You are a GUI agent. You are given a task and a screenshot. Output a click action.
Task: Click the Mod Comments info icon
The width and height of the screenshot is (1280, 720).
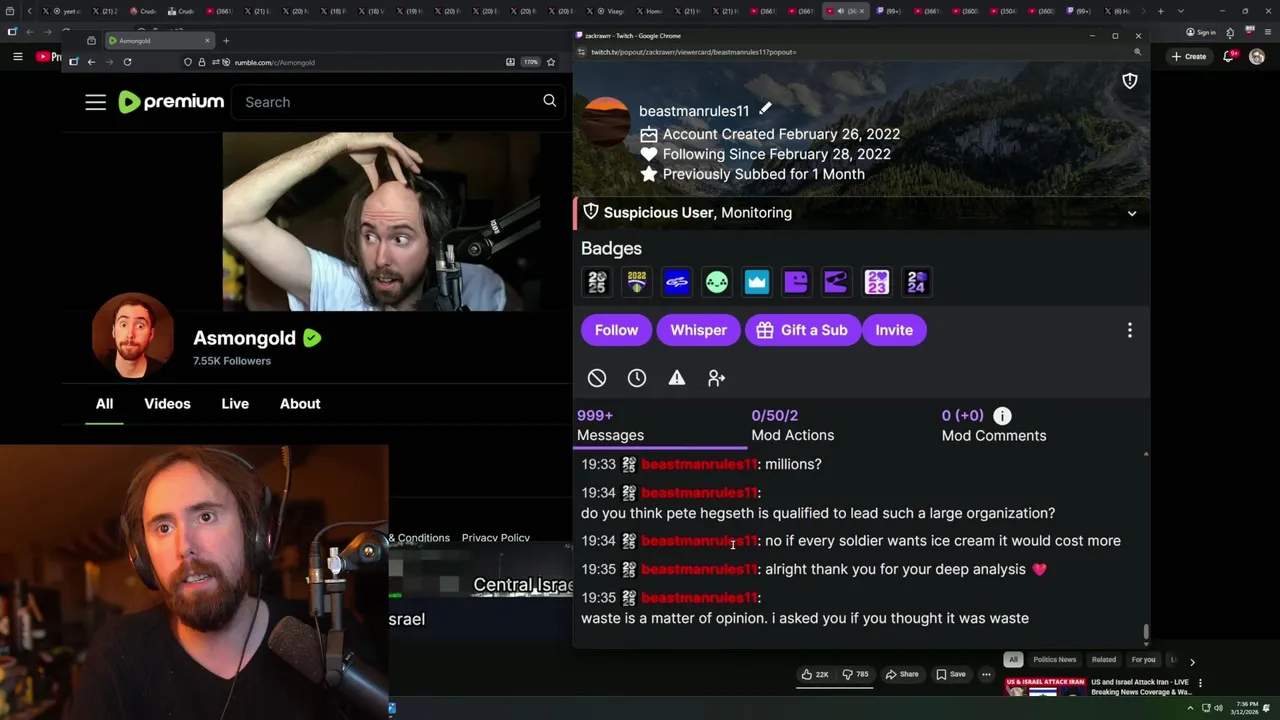(1002, 415)
